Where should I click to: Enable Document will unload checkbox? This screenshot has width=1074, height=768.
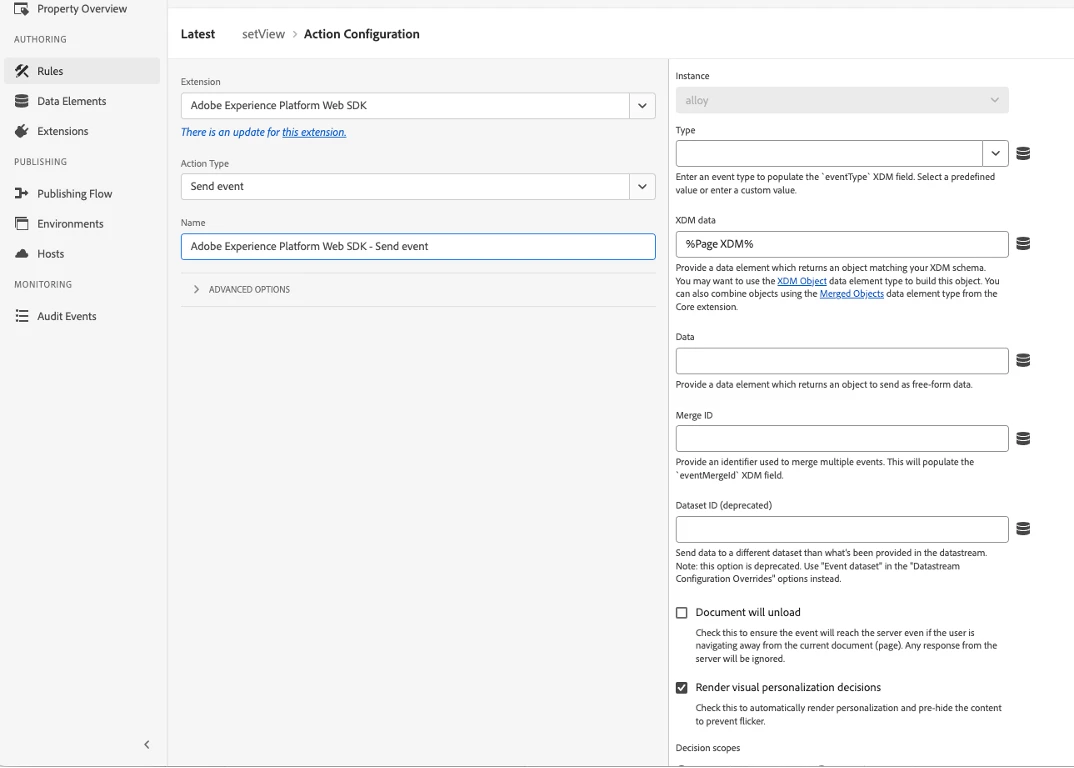(x=682, y=613)
